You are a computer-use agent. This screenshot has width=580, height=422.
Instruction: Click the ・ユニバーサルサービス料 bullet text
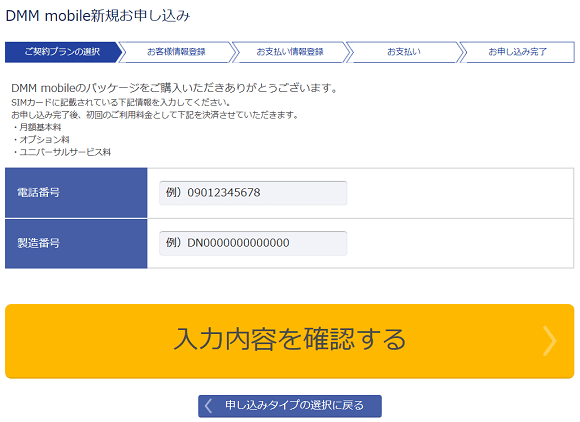tap(61, 152)
